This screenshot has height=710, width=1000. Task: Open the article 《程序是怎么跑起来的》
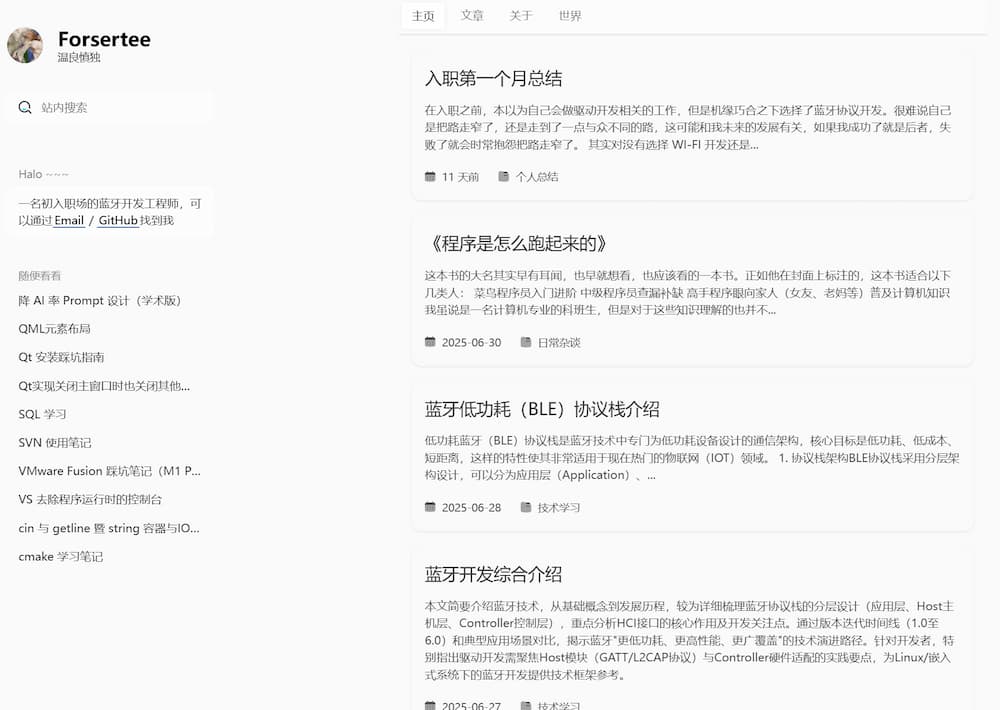517,244
